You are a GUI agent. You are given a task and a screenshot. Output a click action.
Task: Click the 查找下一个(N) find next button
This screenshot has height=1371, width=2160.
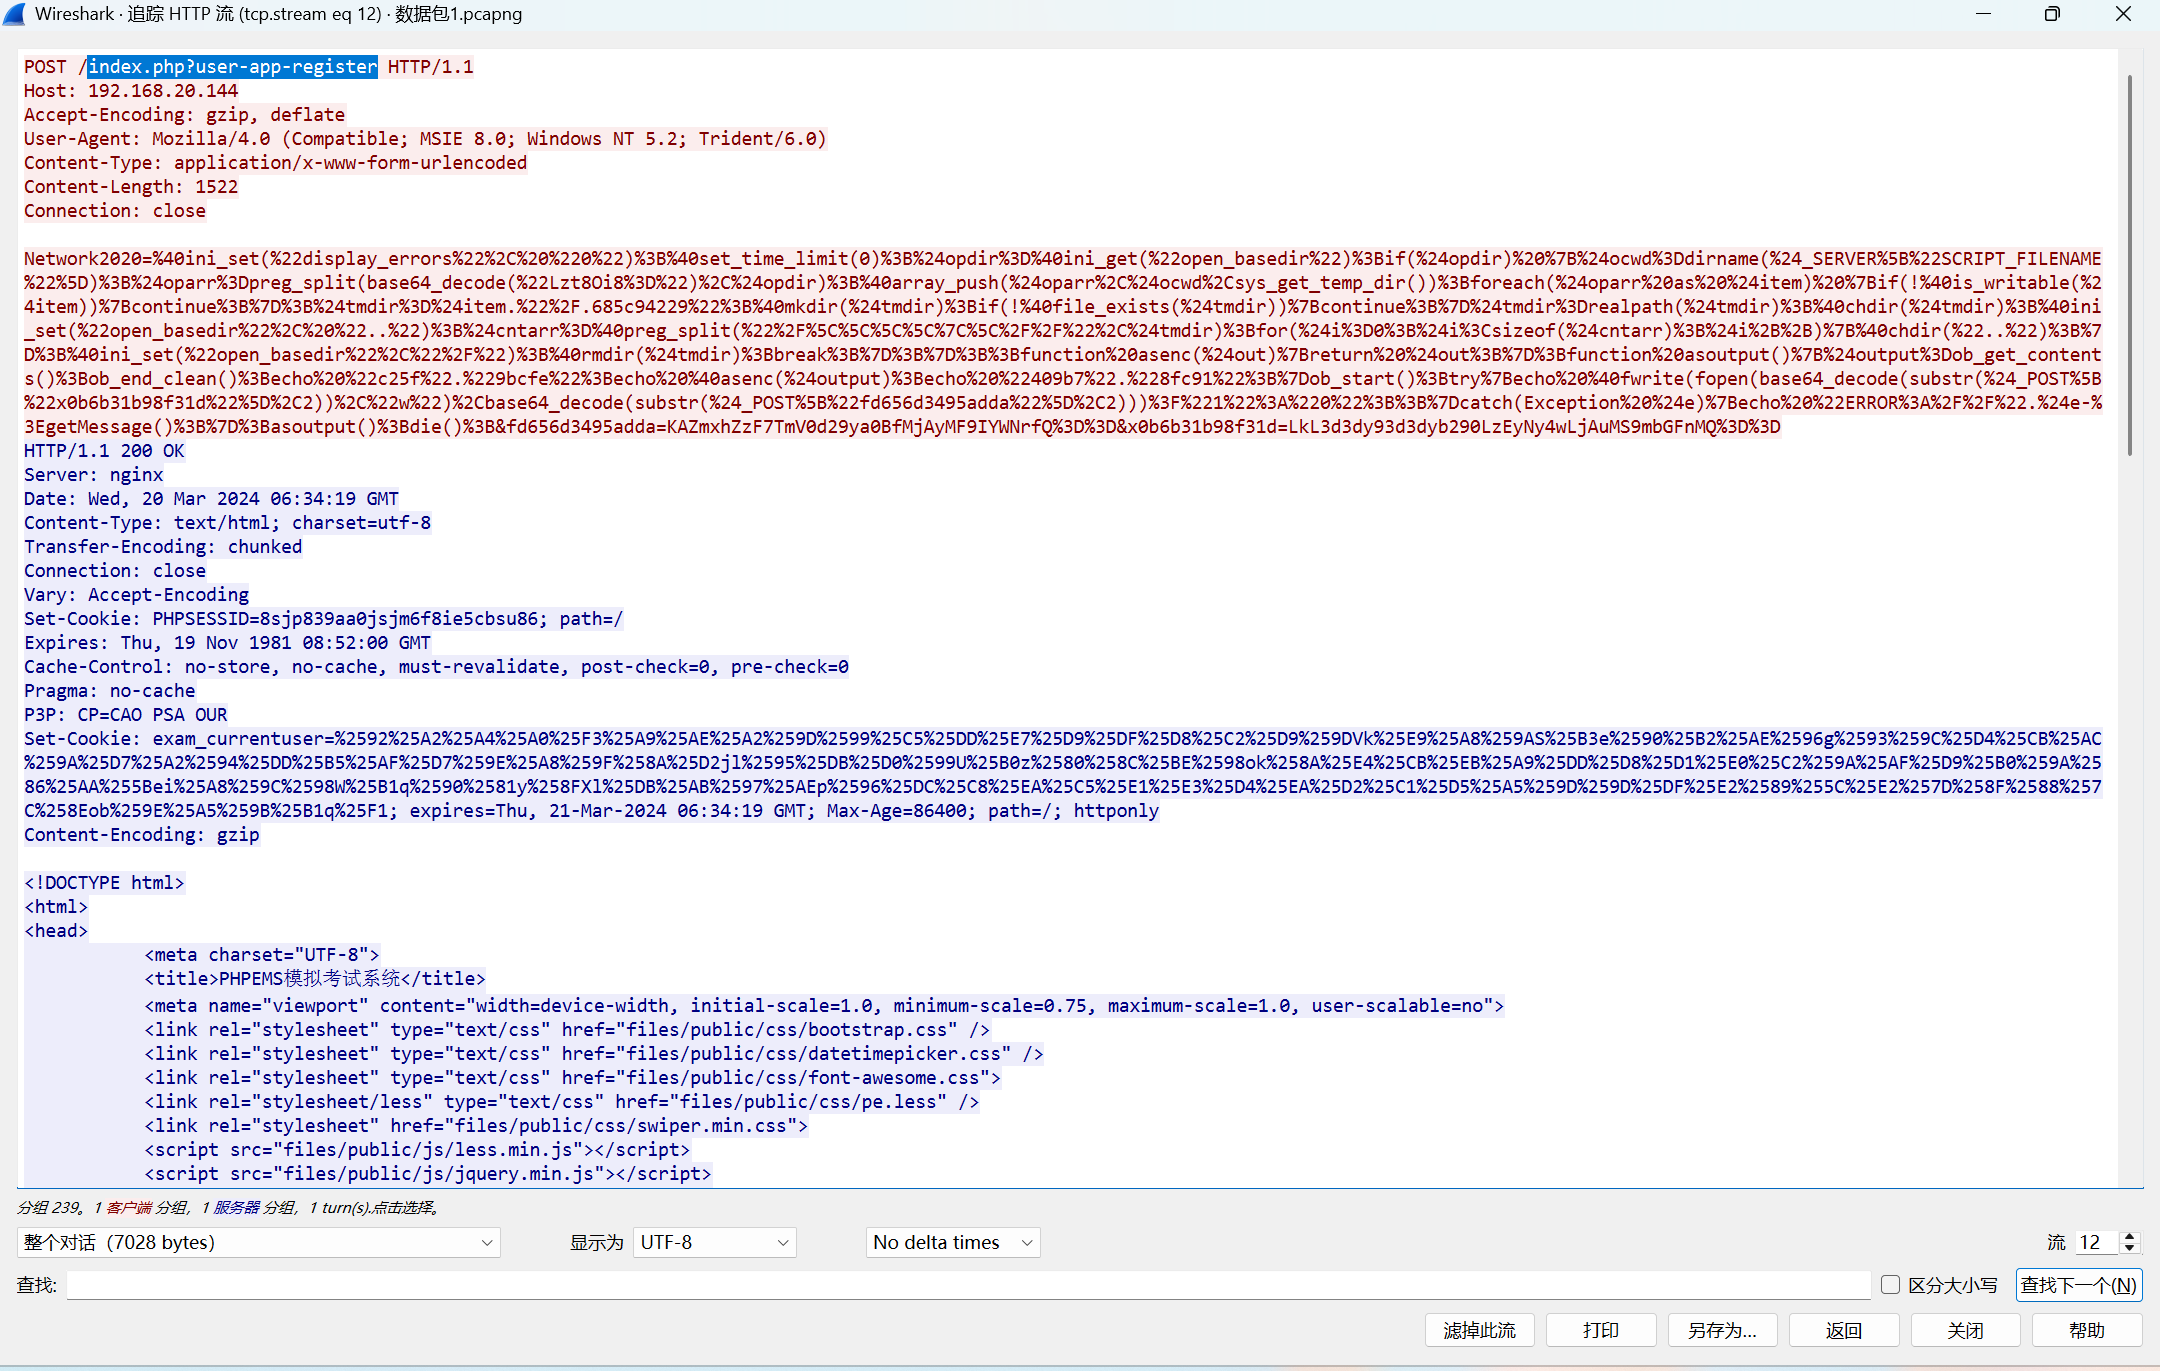(x=2078, y=1285)
